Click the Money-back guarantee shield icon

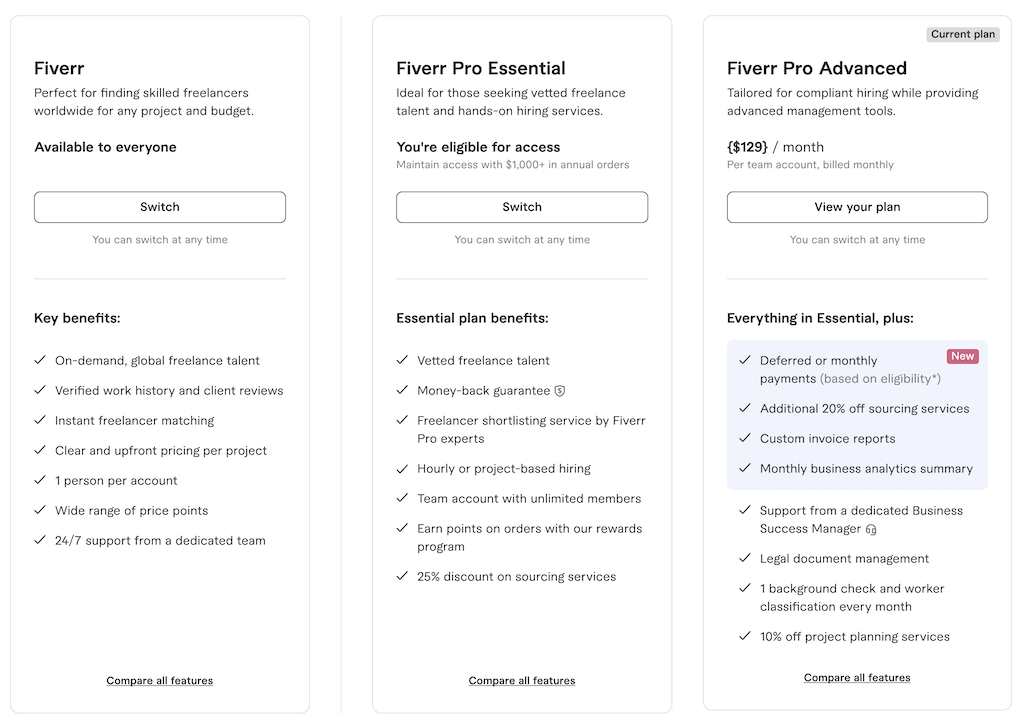point(561,391)
